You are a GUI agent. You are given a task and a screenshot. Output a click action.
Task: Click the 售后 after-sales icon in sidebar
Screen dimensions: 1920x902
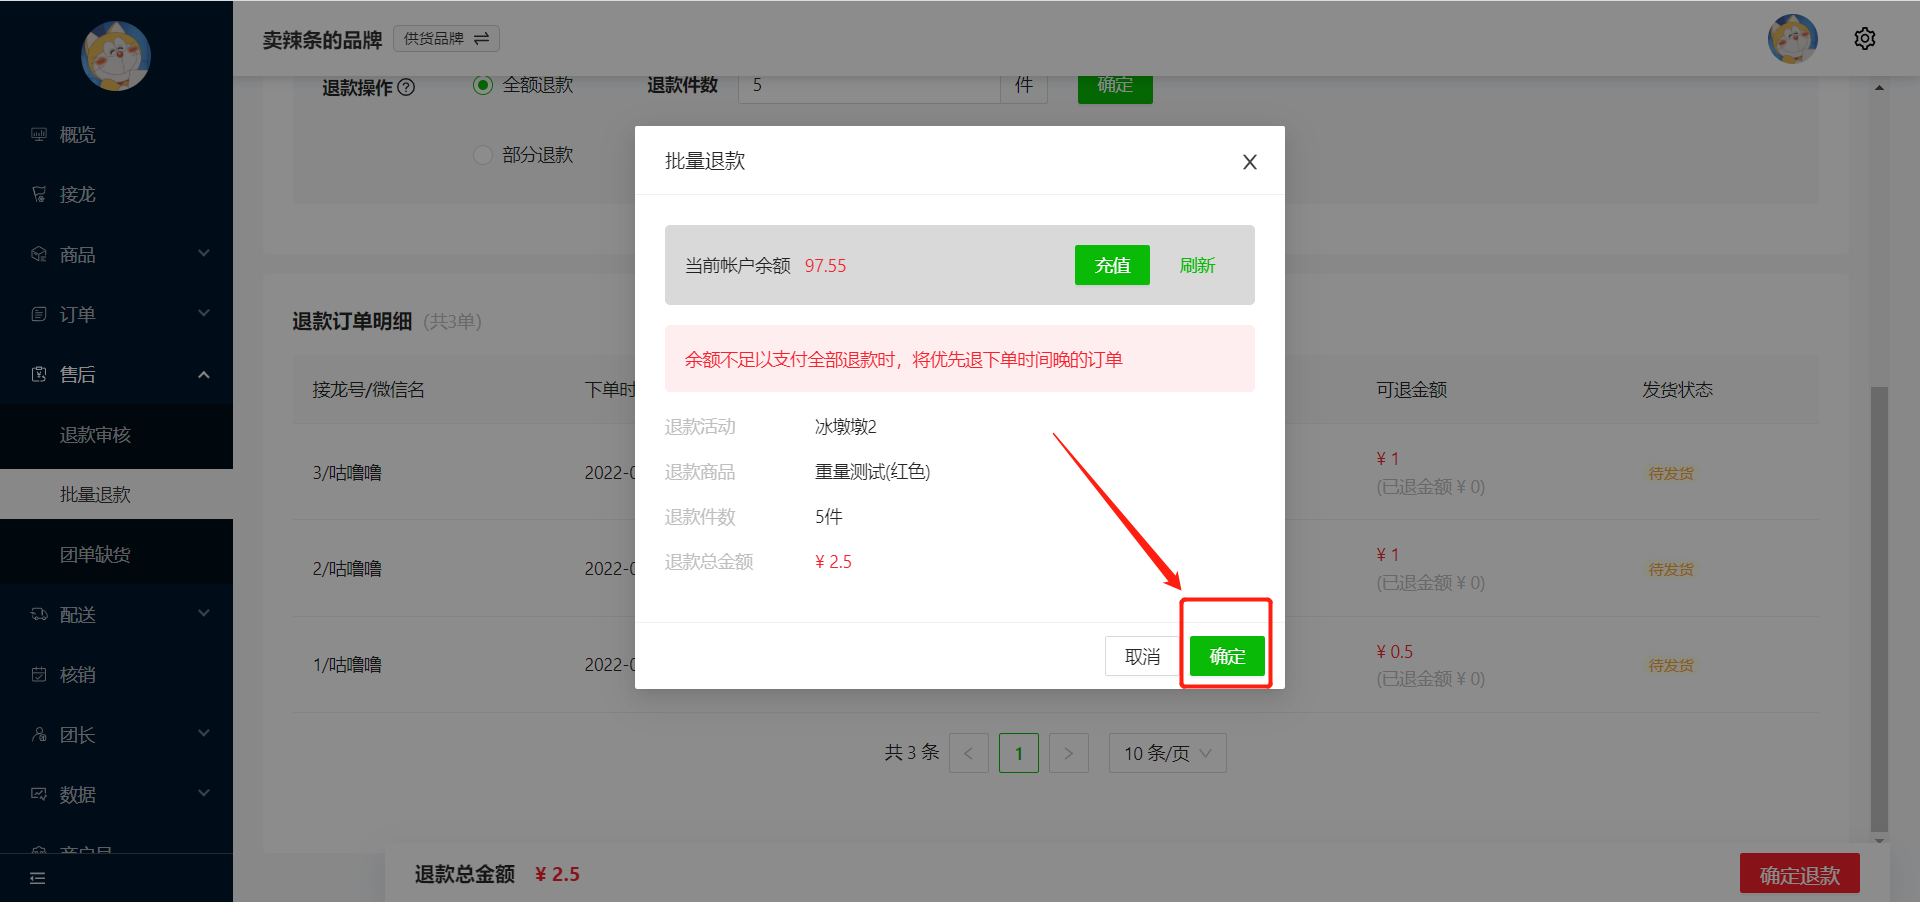(x=39, y=374)
